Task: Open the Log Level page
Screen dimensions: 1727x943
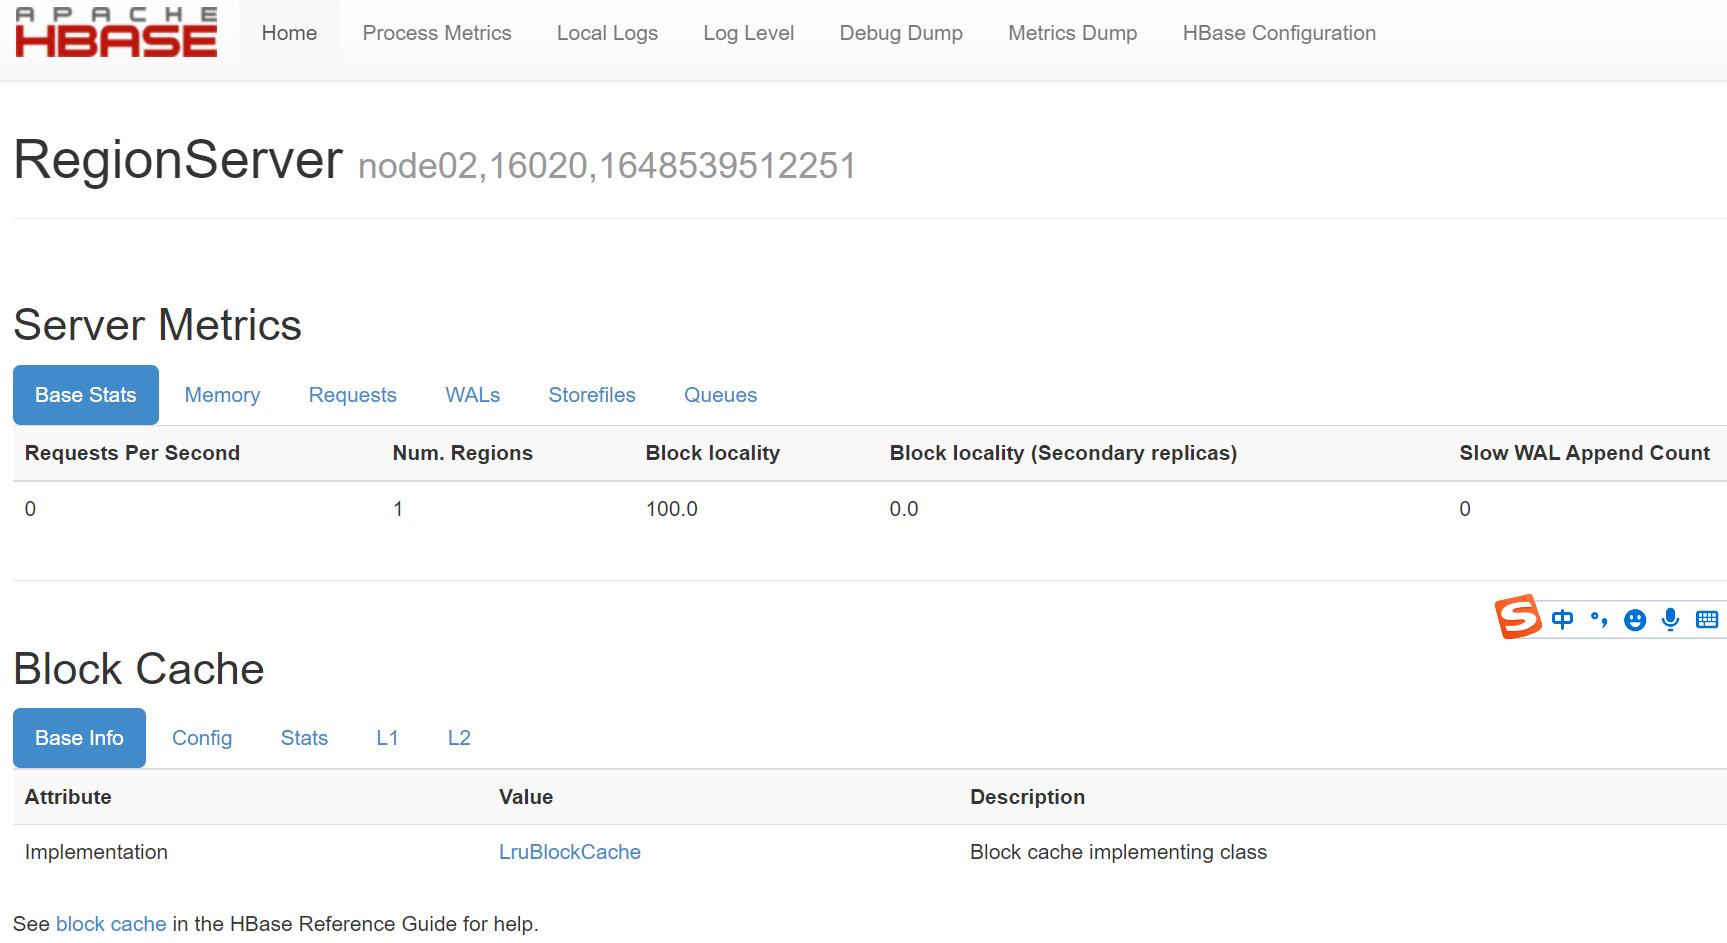Action: pyautogui.click(x=748, y=33)
